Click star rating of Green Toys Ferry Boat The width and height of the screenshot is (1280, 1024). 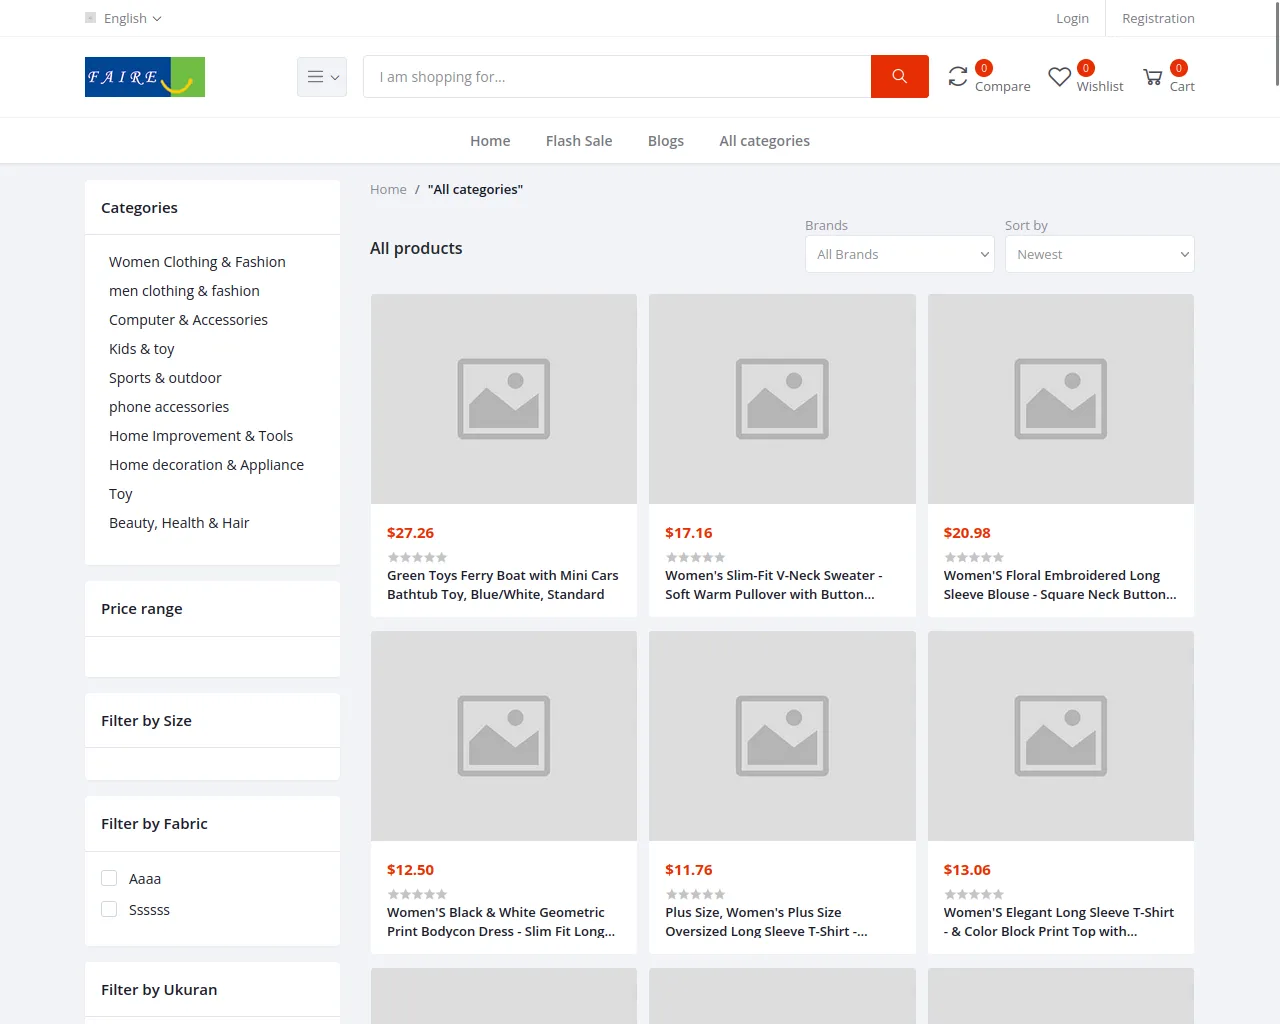pyautogui.click(x=417, y=557)
